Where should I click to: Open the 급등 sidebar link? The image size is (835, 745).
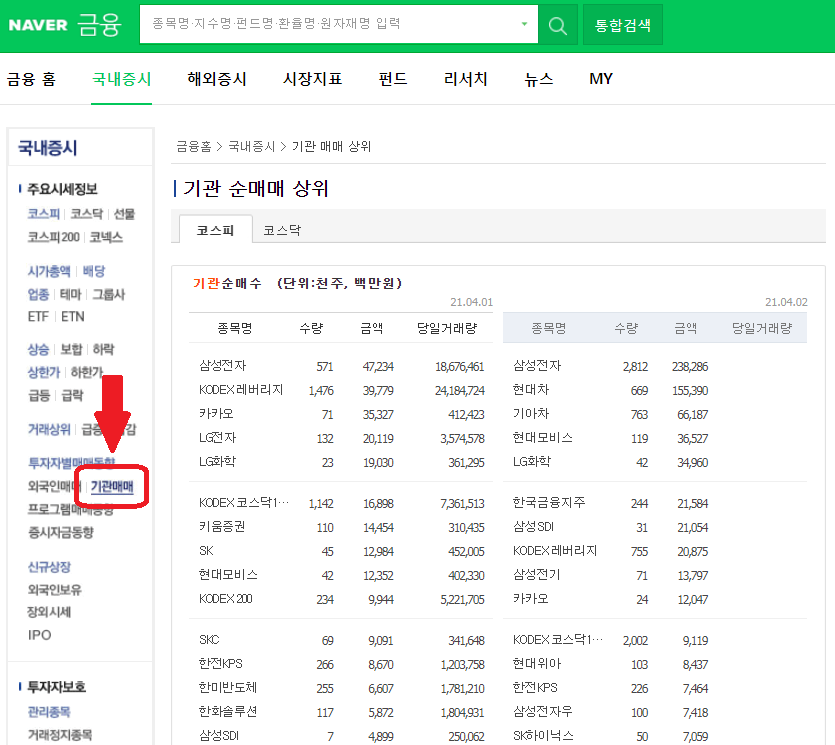(38, 396)
